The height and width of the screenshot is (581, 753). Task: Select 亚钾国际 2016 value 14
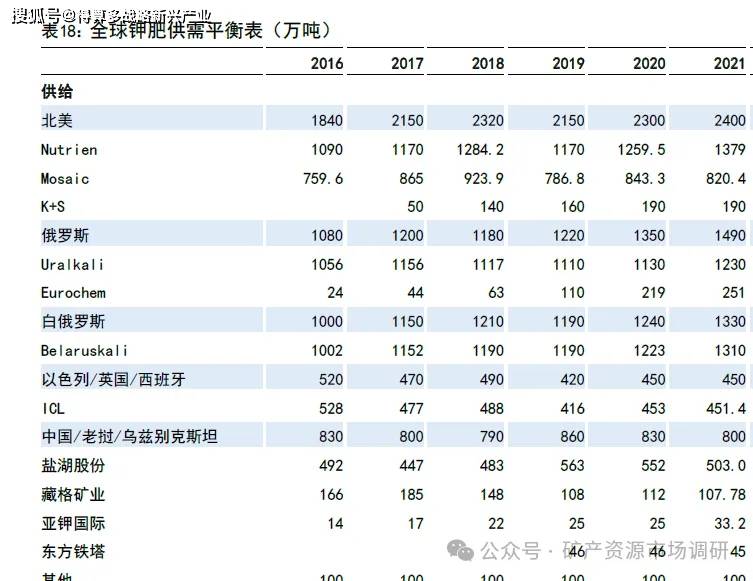click(x=335, y=523)
